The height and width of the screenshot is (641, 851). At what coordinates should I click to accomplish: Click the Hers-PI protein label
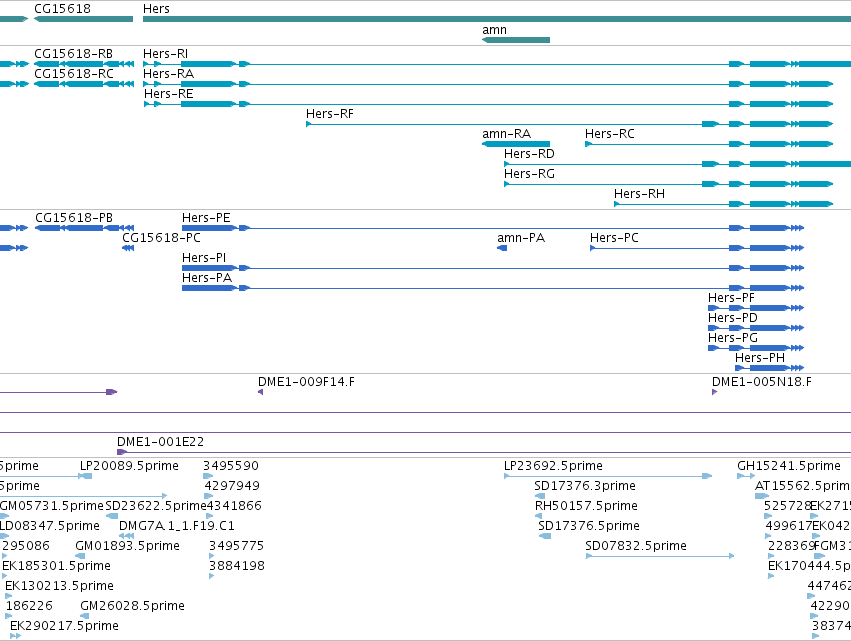click(x=204, y=258)
